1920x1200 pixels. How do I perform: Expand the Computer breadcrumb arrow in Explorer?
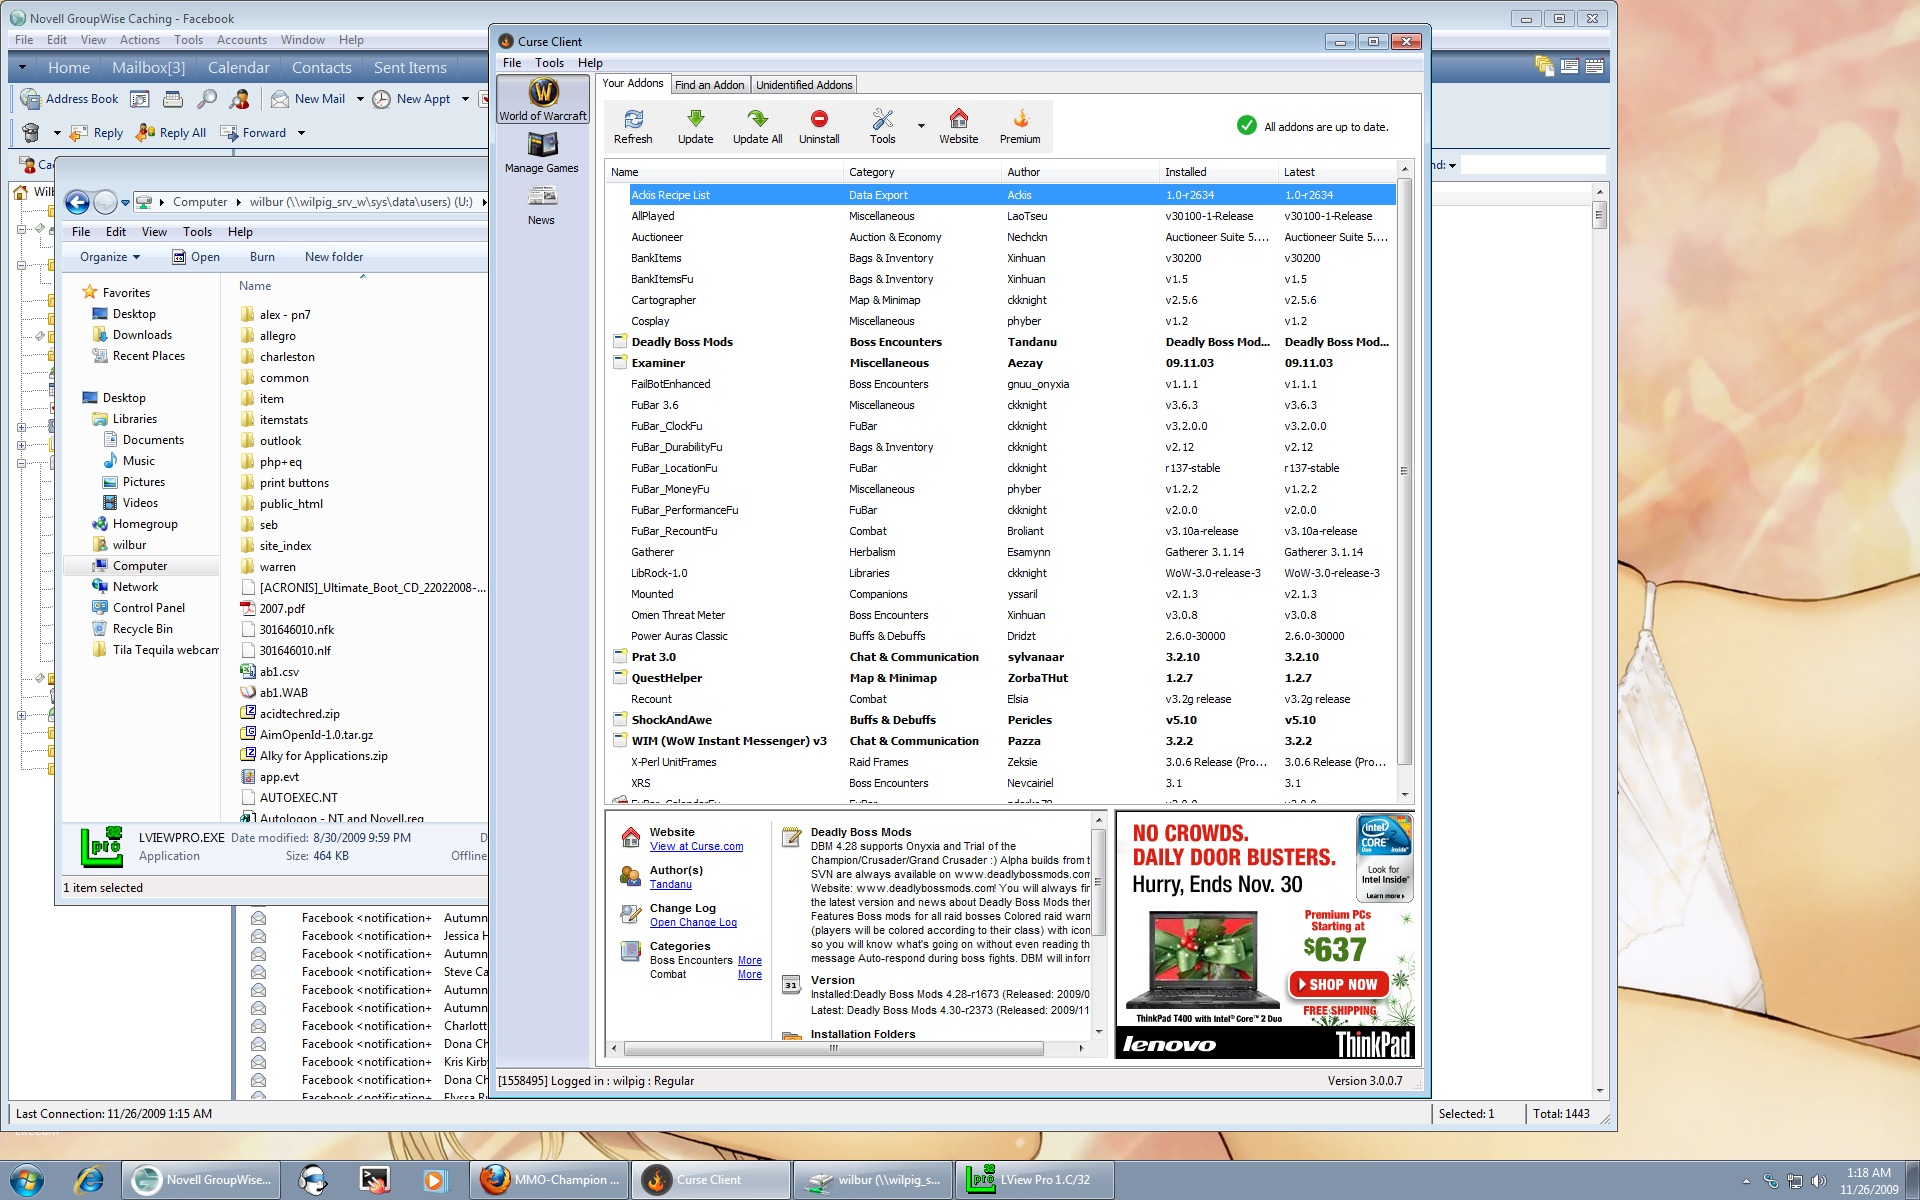pyautogui.click(x=239, y=202)
